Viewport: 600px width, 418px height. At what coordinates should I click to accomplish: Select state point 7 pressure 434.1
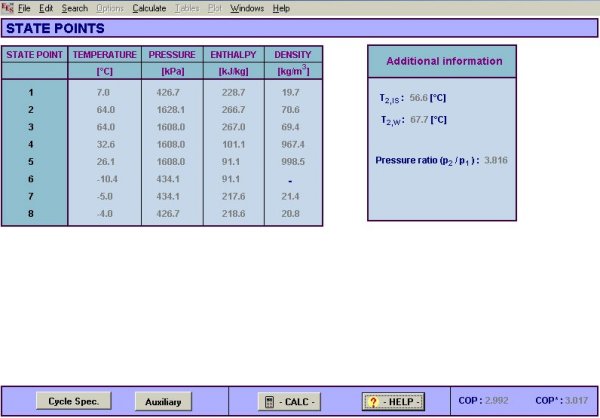tap(168, 196)
